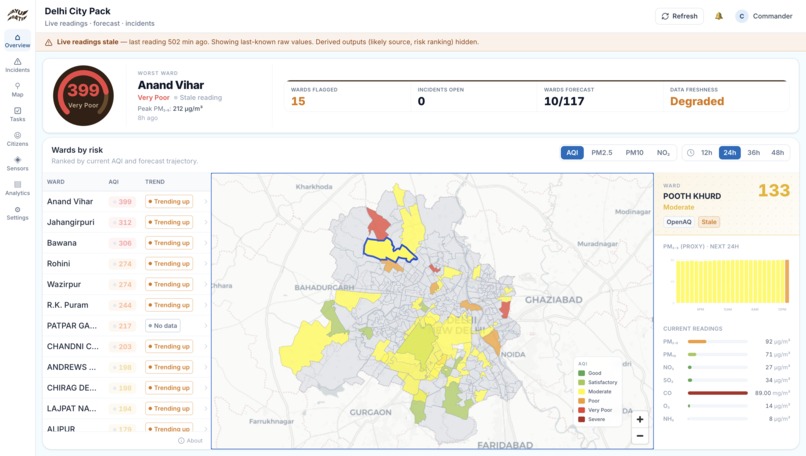This screenshot has width=806, height=456.
Task: Set forecast horizon to 24h
Action: coord(729,153)
